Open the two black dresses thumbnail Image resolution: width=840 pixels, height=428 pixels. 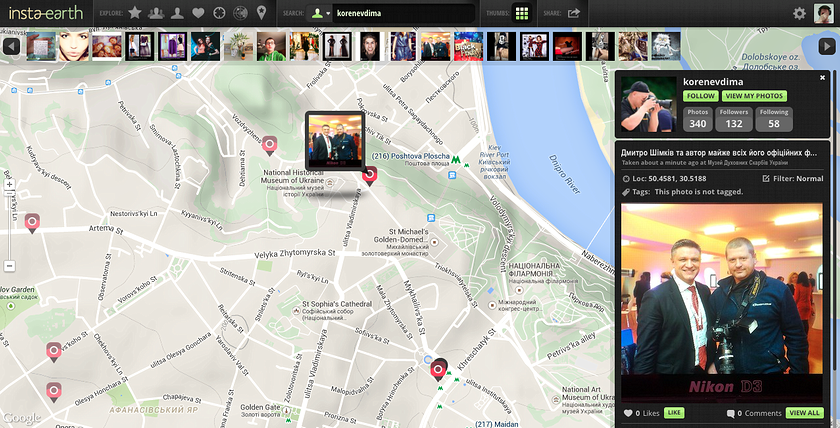(x=337, y=46)
